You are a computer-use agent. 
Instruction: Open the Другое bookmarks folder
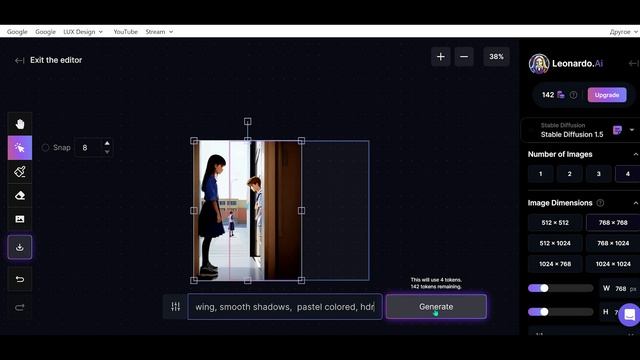(623, 31)
